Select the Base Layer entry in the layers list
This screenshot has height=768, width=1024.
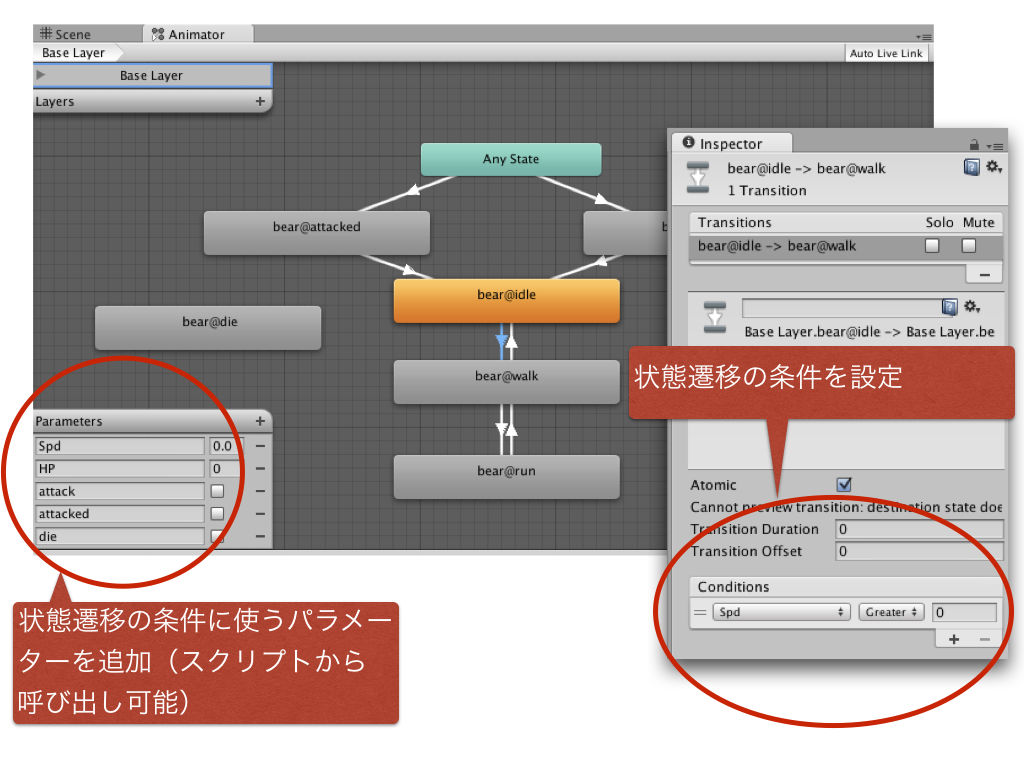[x=152, y=76]
